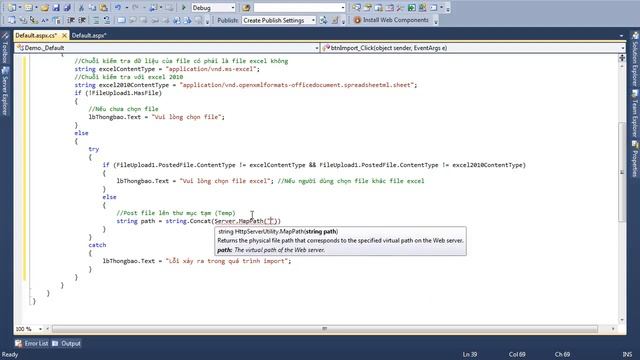Open the Undo history dropdown arrow

click(127, 8)
